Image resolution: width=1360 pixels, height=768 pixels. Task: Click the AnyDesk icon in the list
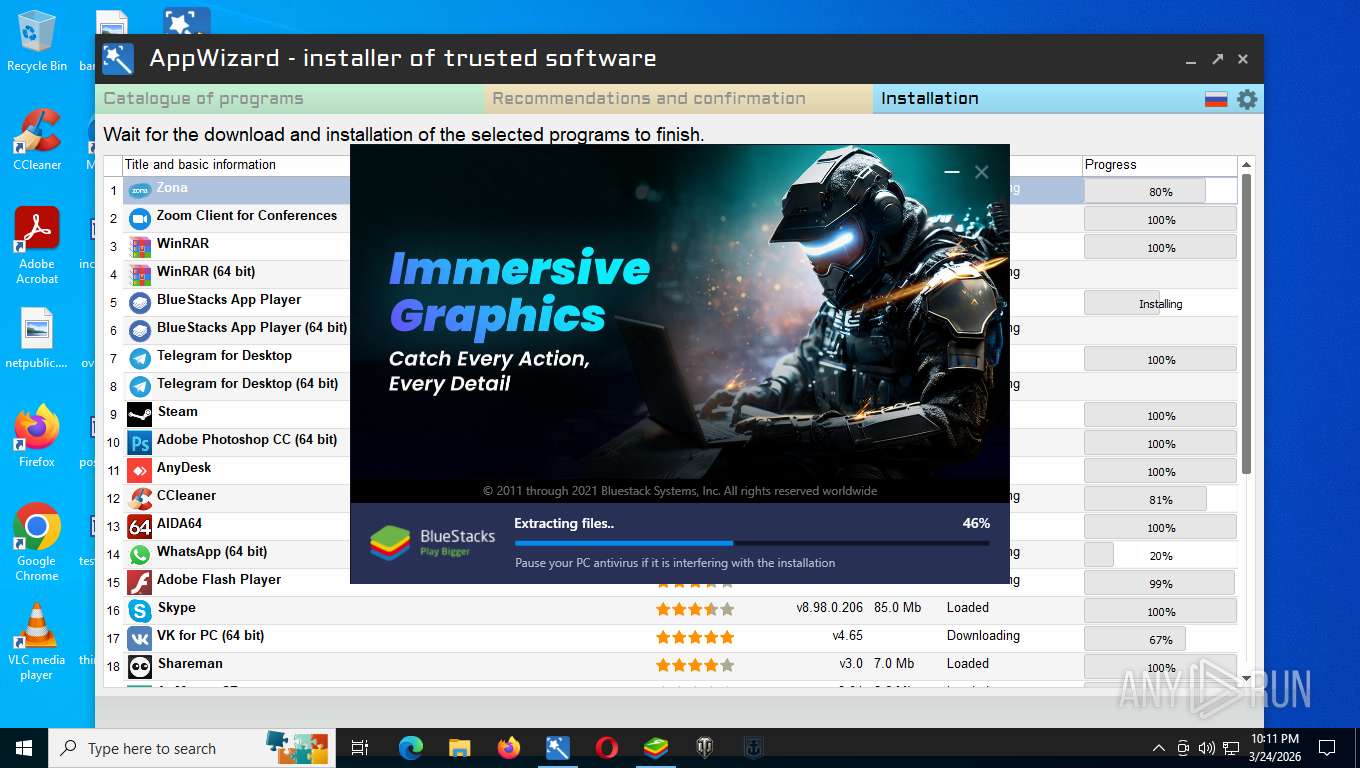139,470
